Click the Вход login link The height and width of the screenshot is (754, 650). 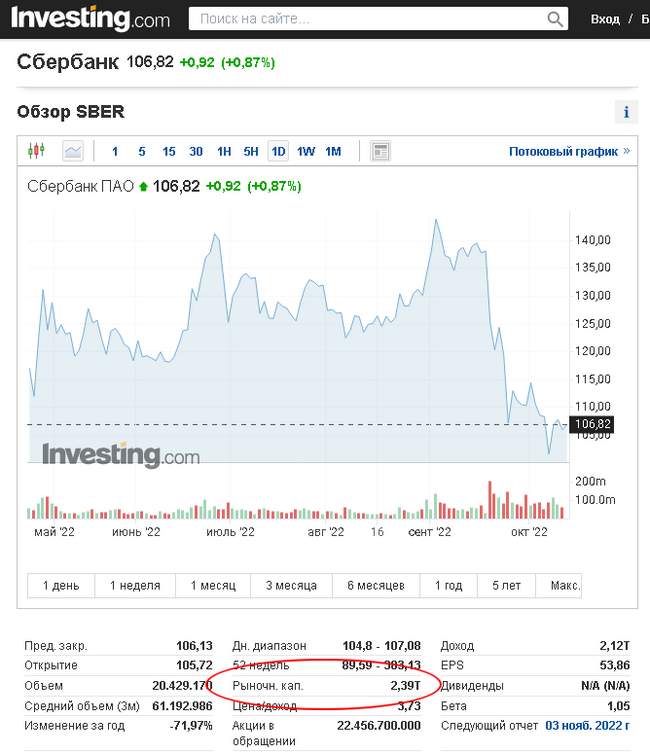[605, 19]
